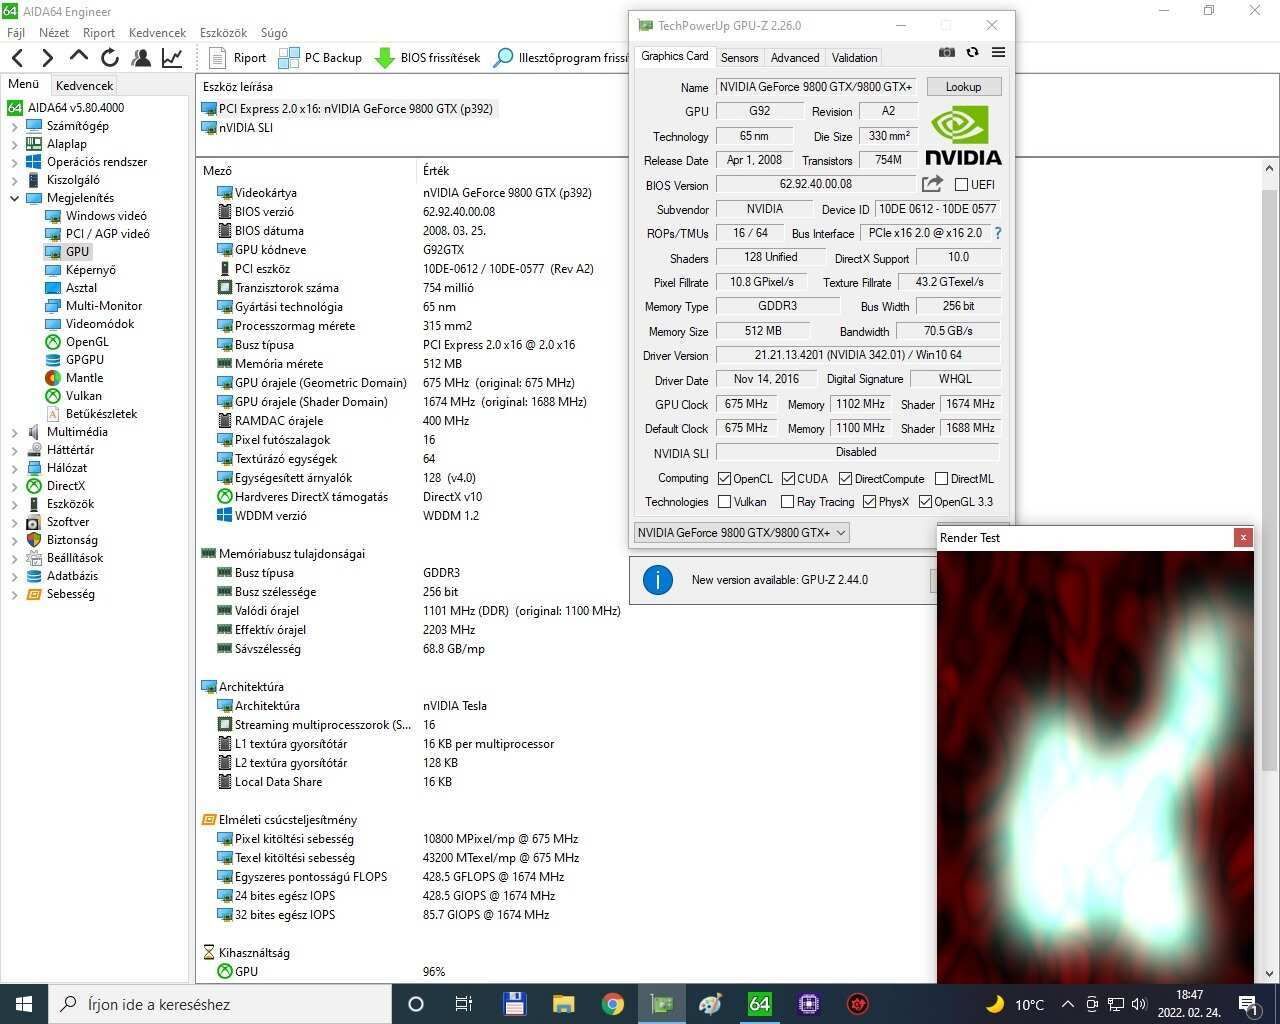Open the Nézet menu
The width and height of the screenshot is (1280, 1024).
[x=54, y=33]
